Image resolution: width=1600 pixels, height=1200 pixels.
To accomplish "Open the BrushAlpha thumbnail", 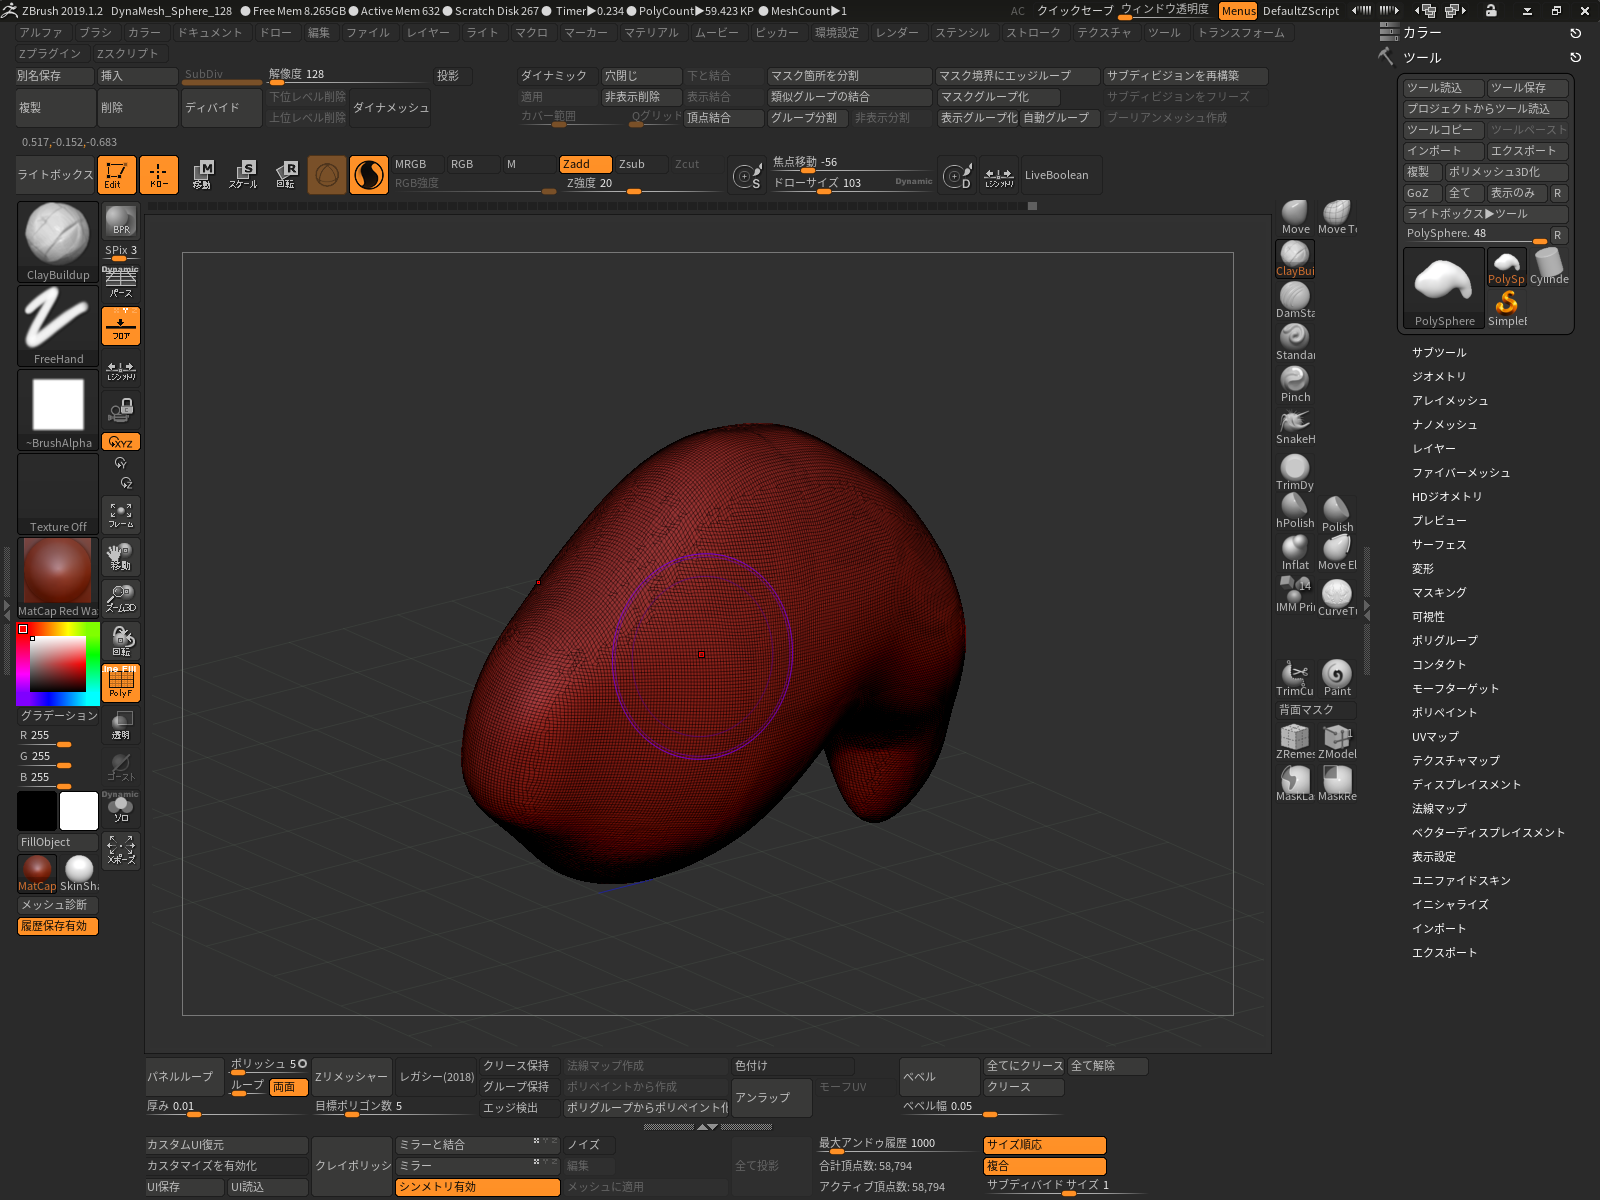I will [58, 411].
